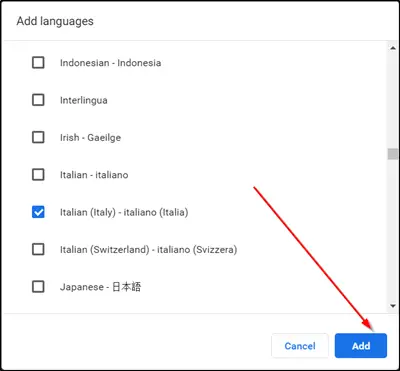This screenshot has width=400, height=371.
Task: Enable the Irish - Gaeilge checkbox
Action: pyautogui.click(x=38, y=137)
